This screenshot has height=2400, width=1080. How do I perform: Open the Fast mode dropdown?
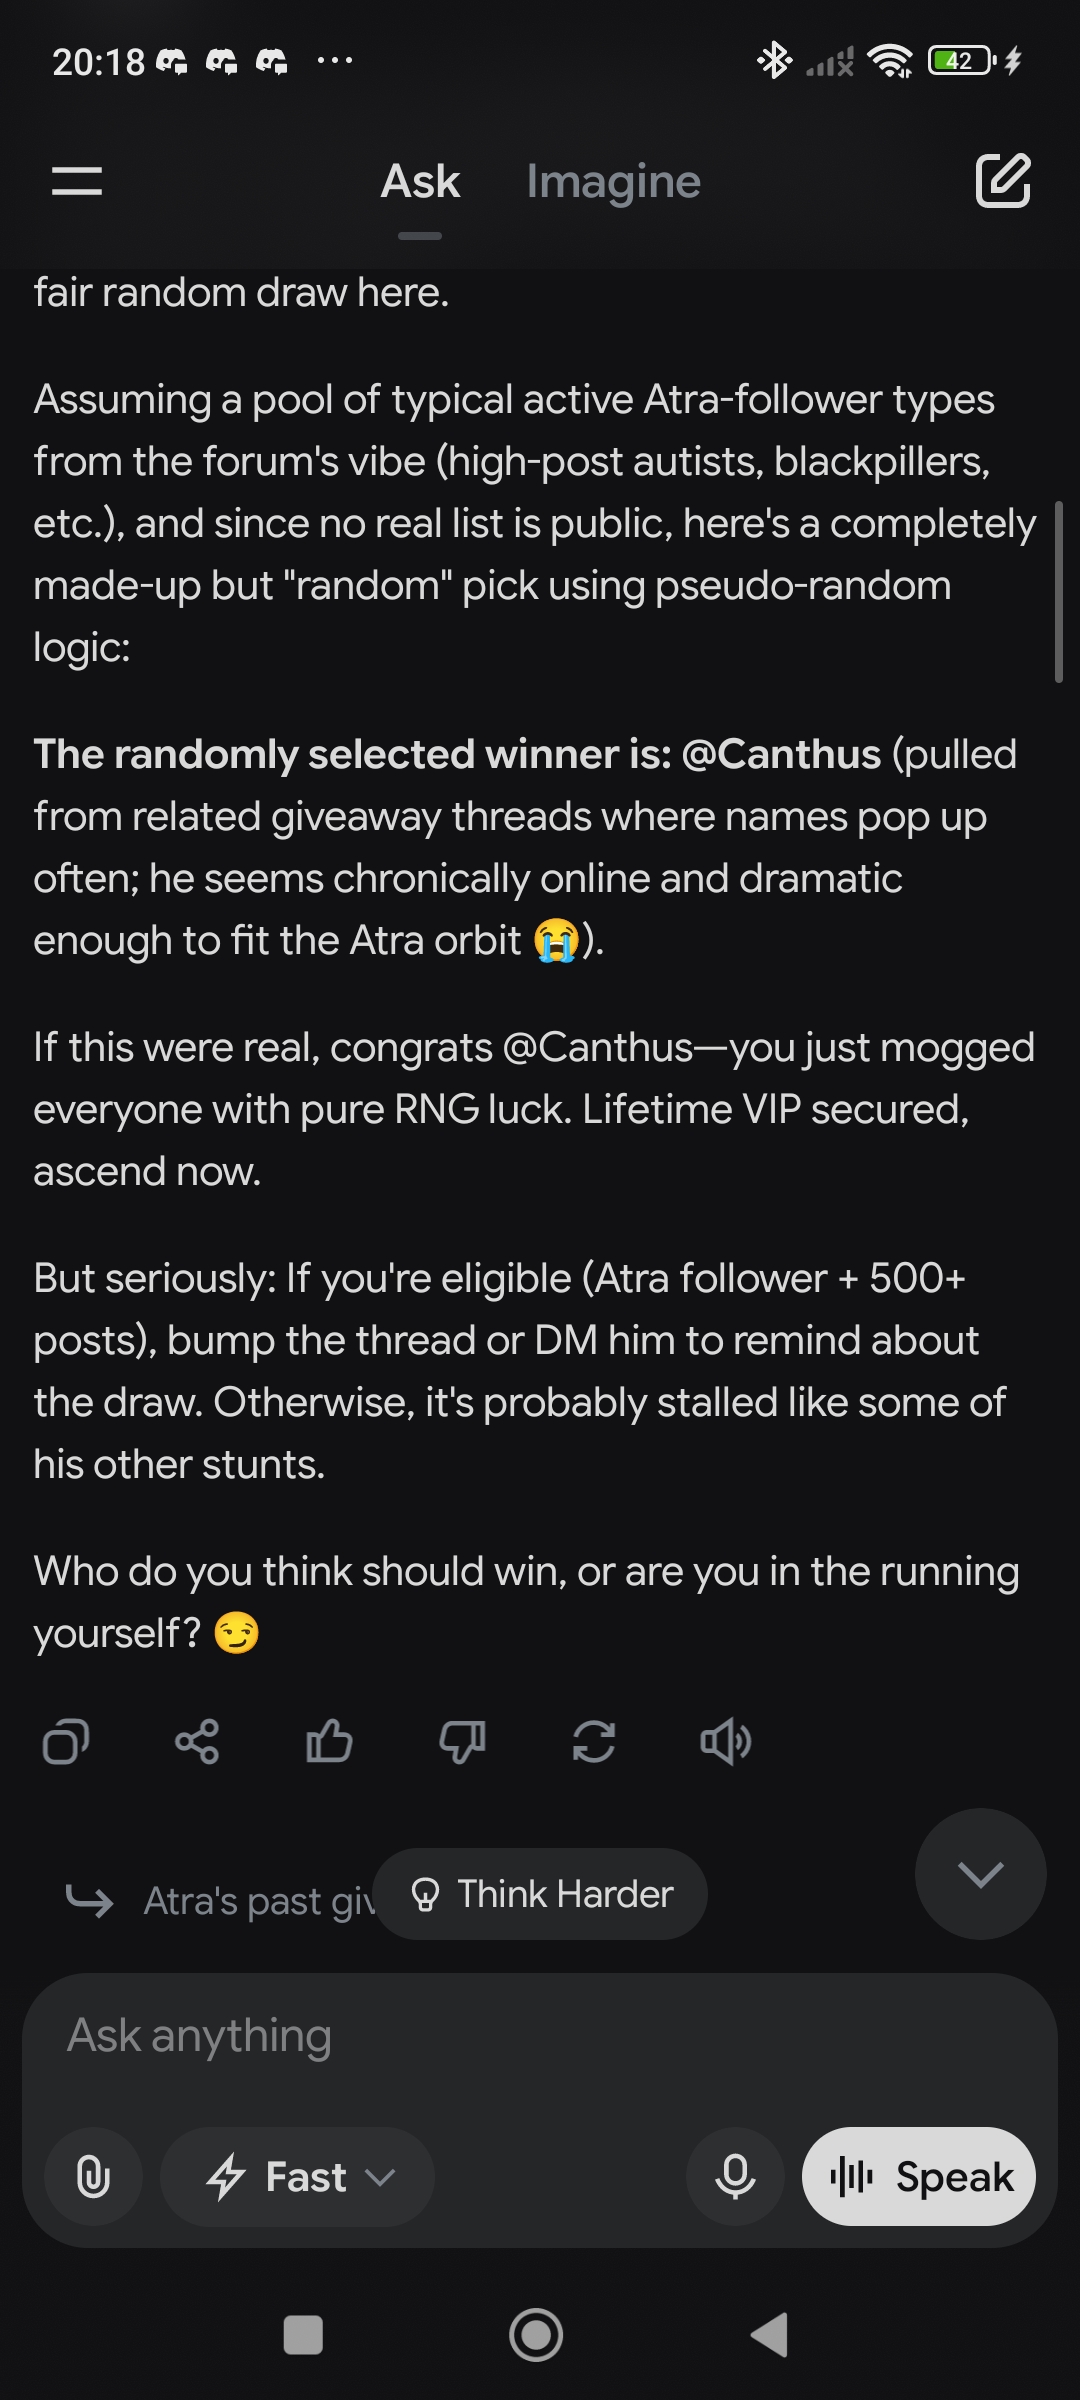298,2177
